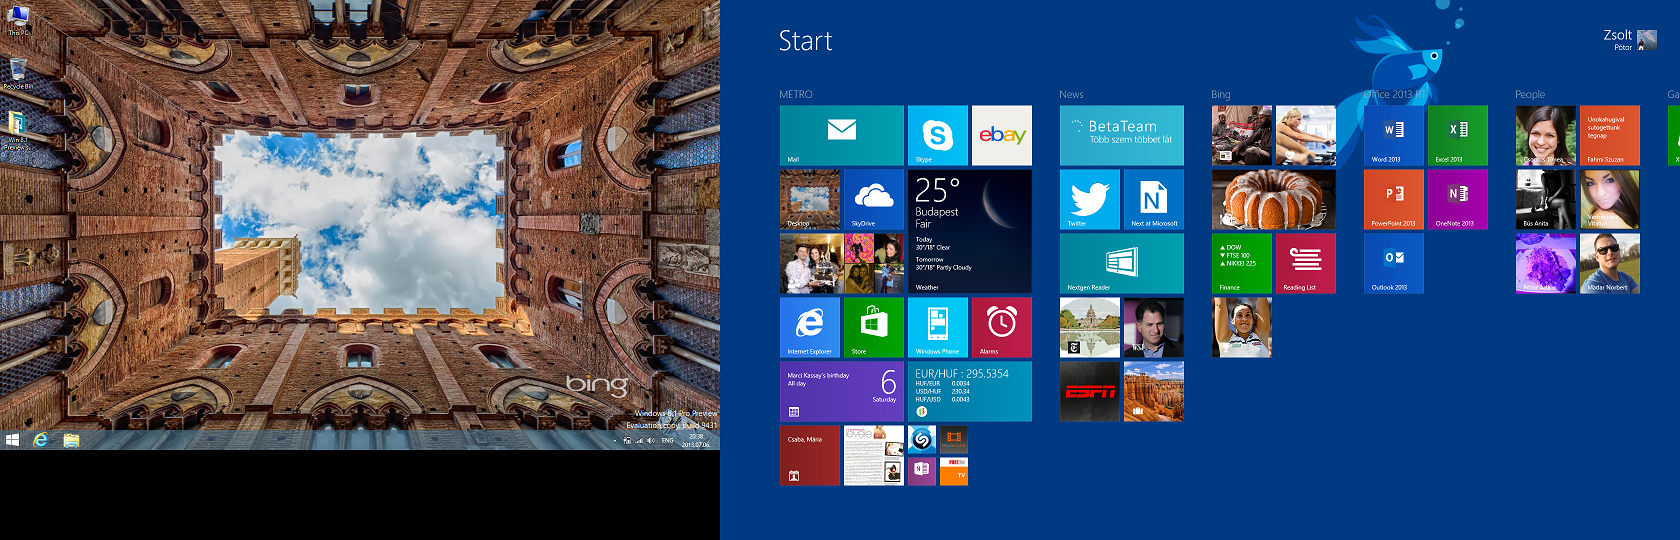
Task: Open the Bing Health & Fitness tile
Action: (x=1305, y=135)
